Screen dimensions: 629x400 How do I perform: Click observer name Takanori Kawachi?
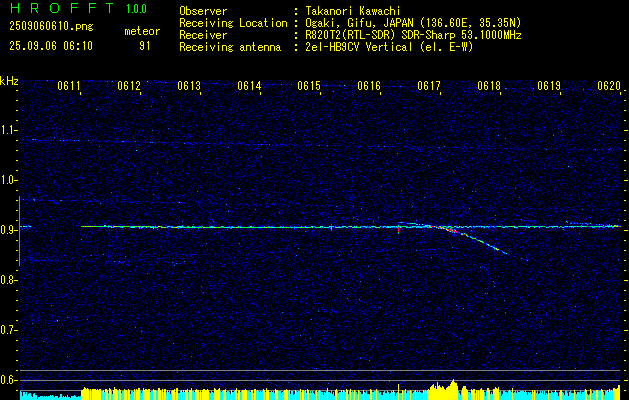point(352,11)
